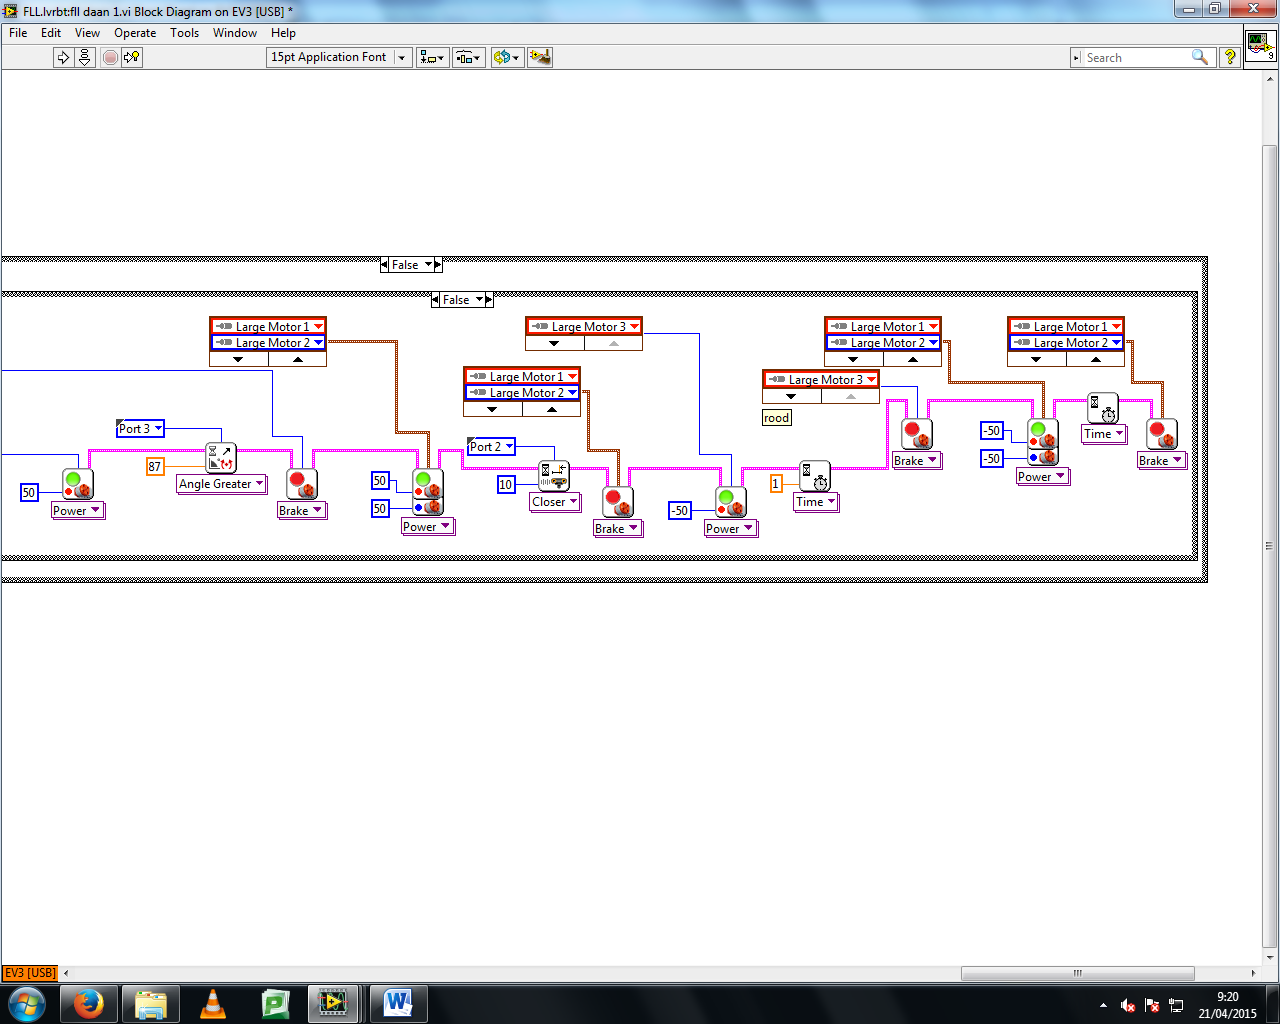Open the Align Objects toolbar menu

point(432,58)
